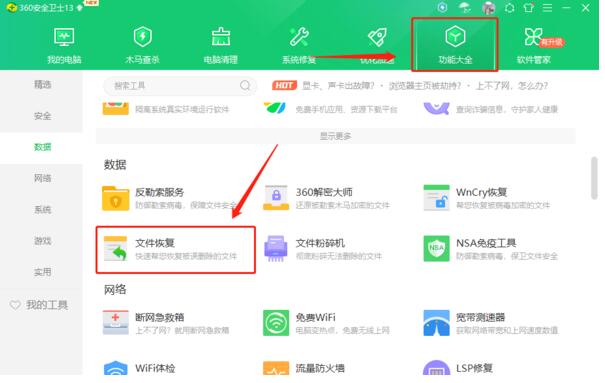605x383 pixels.
Task: Select 系统 category in sidebar
Action: tap(42, 209)
